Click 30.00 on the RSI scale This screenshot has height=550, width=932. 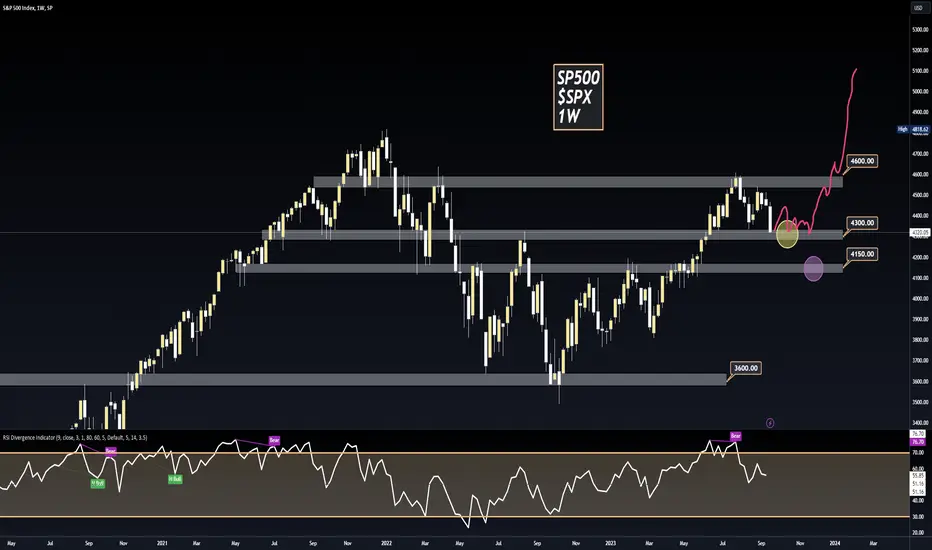[x=918, y=517]
